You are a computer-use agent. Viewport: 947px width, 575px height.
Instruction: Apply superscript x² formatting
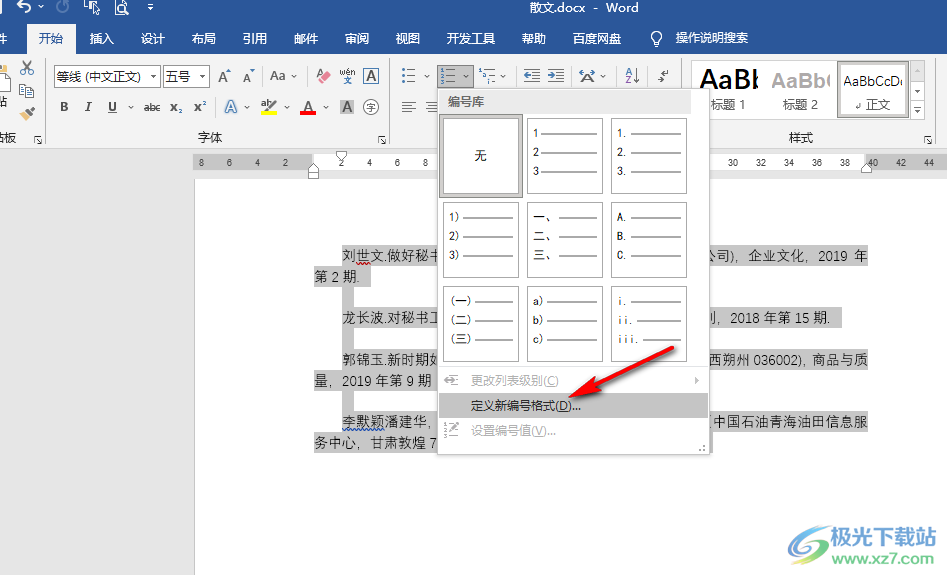[200, 107]
